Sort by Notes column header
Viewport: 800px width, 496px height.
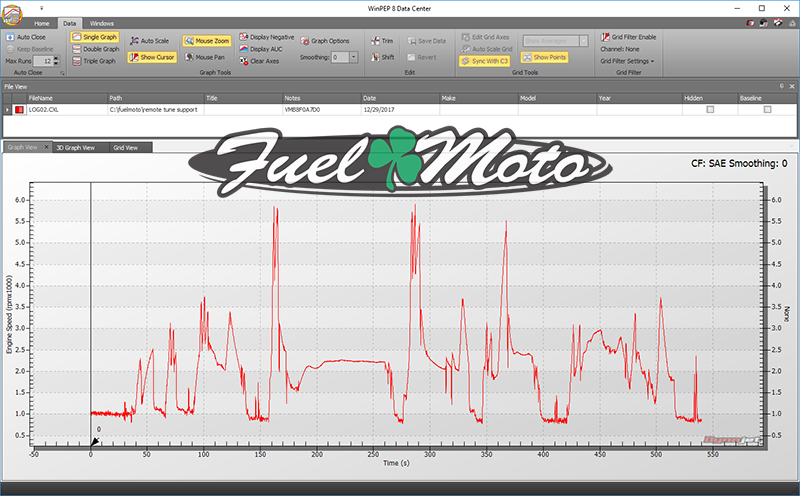click(322, 98)
